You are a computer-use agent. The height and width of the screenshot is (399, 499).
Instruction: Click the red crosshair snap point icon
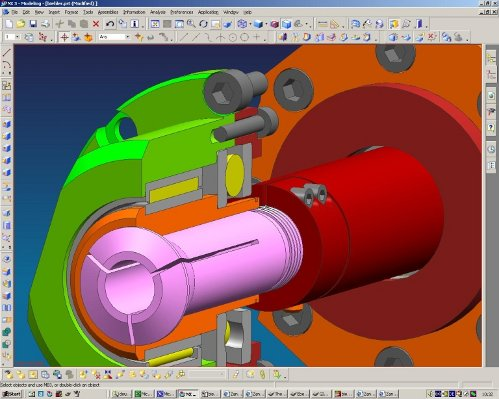(x=64, y=37)
